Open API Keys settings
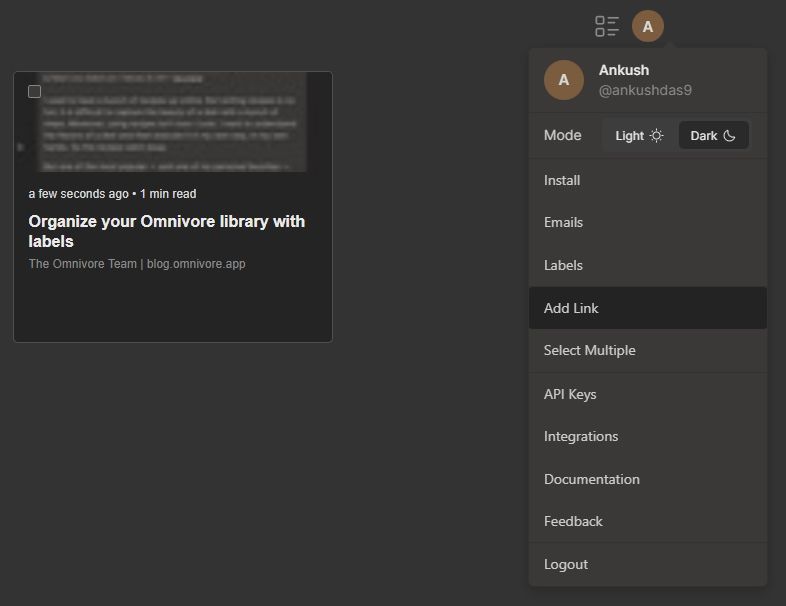 pyautogui.click(x=570, y=395)
